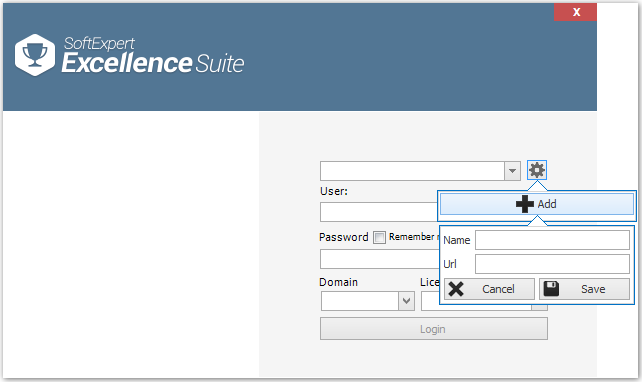Focus the Url input field
Viewport: 642px width, 382px height.
[552, 264]
